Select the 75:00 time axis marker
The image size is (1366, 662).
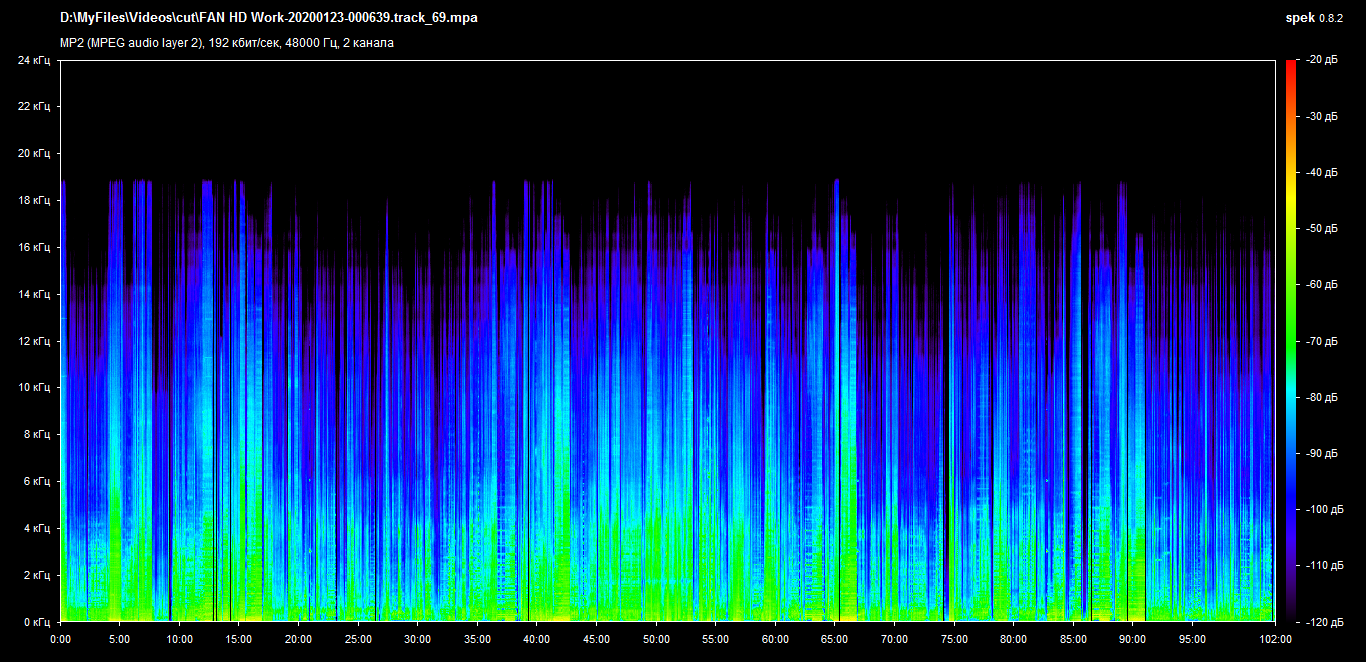[954, 639]
